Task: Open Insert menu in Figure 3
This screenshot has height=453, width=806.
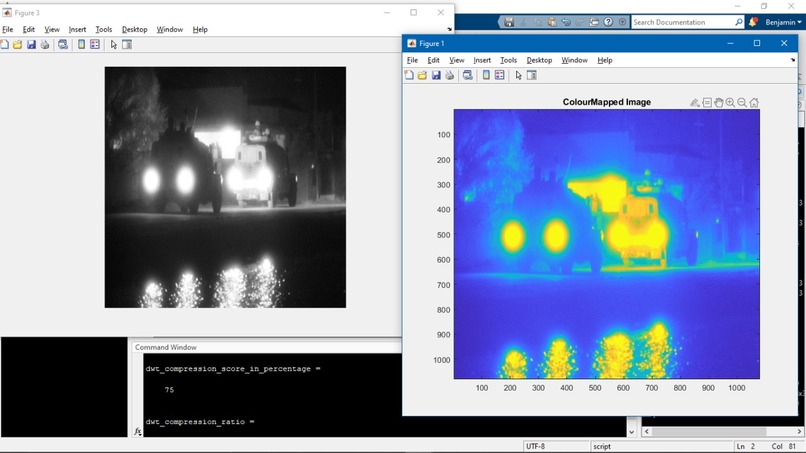Action: tap(78, 30)
